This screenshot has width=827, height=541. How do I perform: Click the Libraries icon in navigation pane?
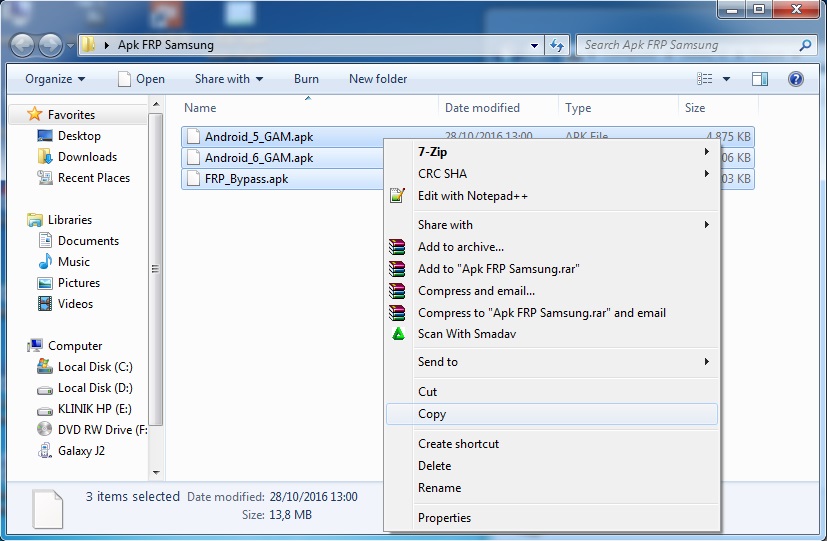pyautogui.click(x=35, y=220)
